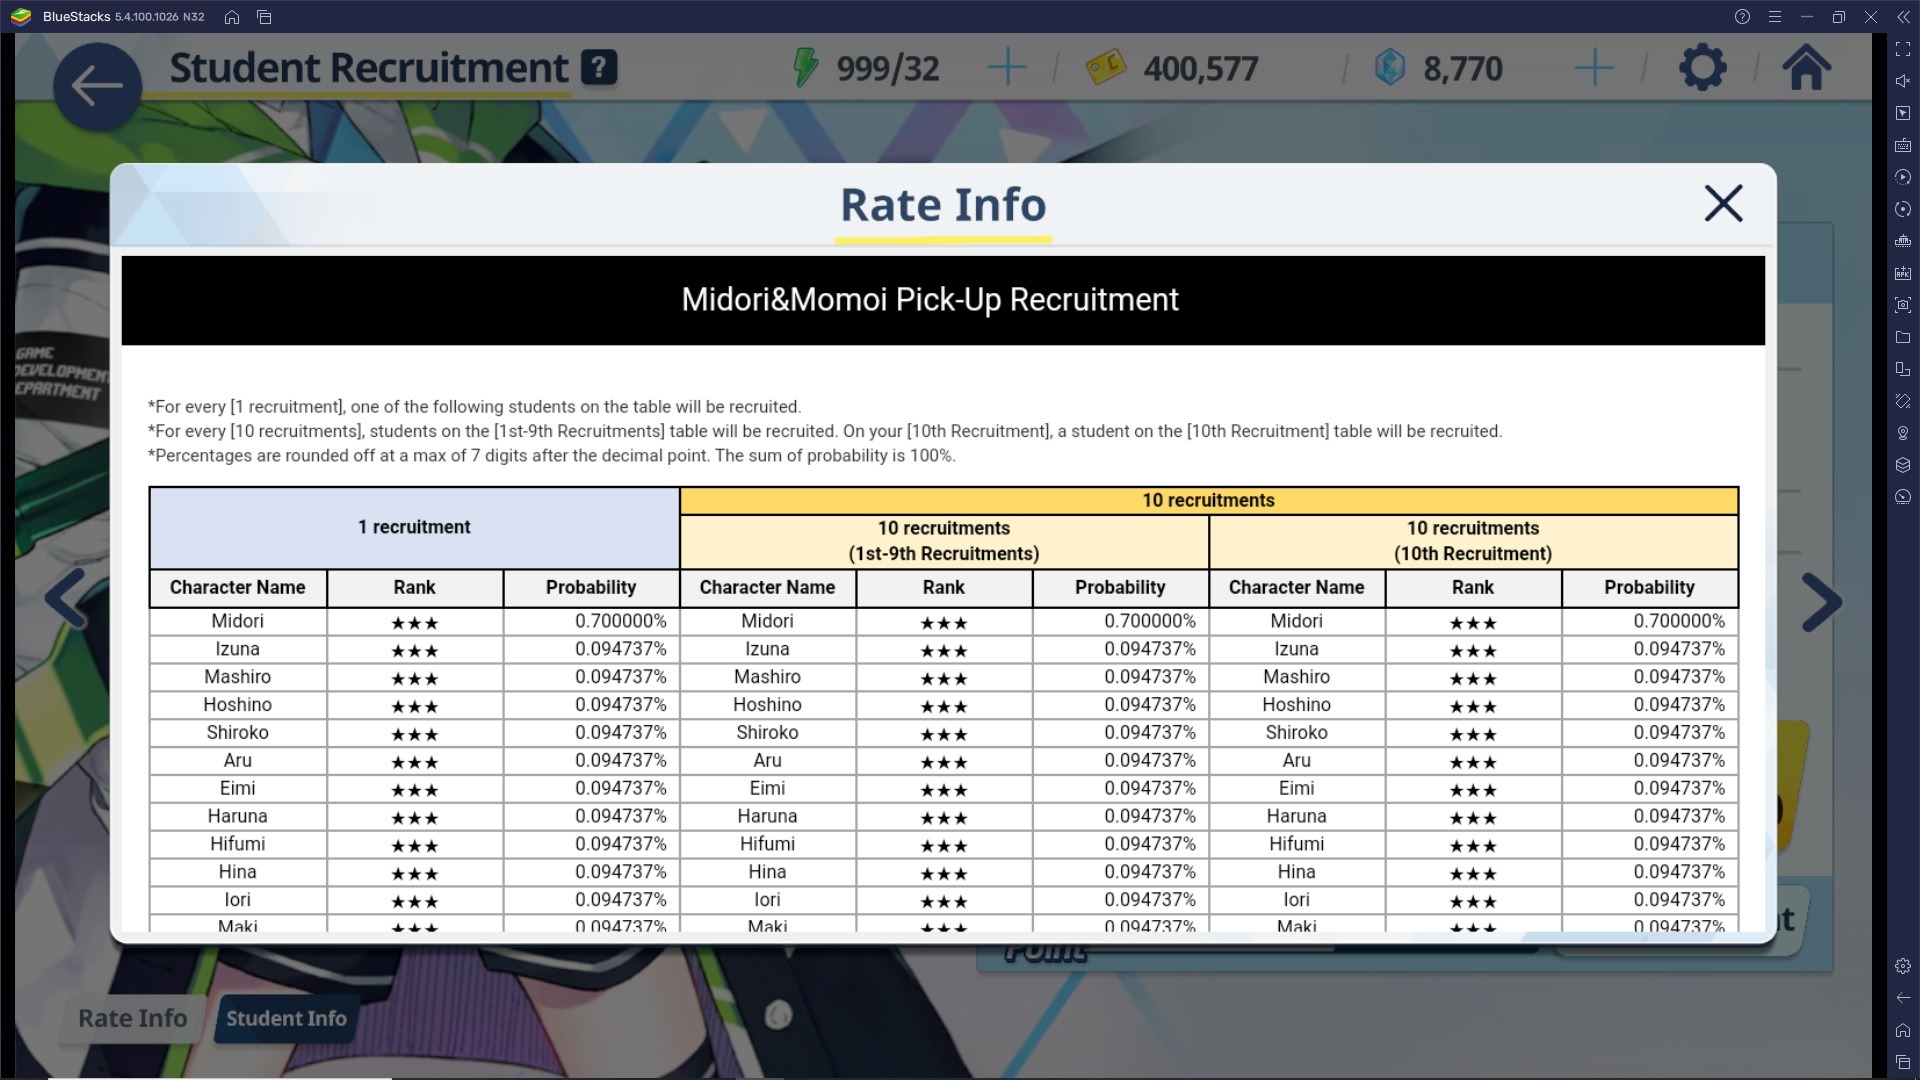1920x1080 pixels.
Task: Click Shiroko in the 10th Recruitment column
Action: (1296, 733)
